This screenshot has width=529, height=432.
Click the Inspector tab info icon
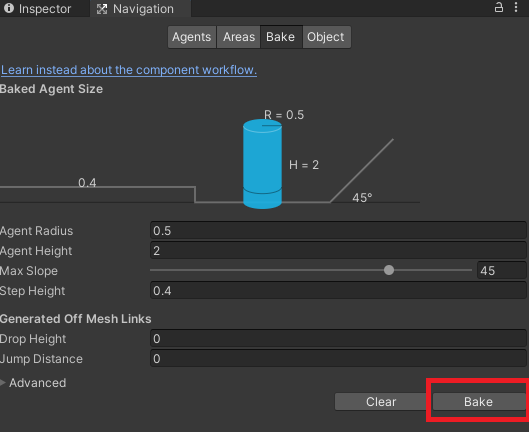pyautogui.click(x=9, y=8)
